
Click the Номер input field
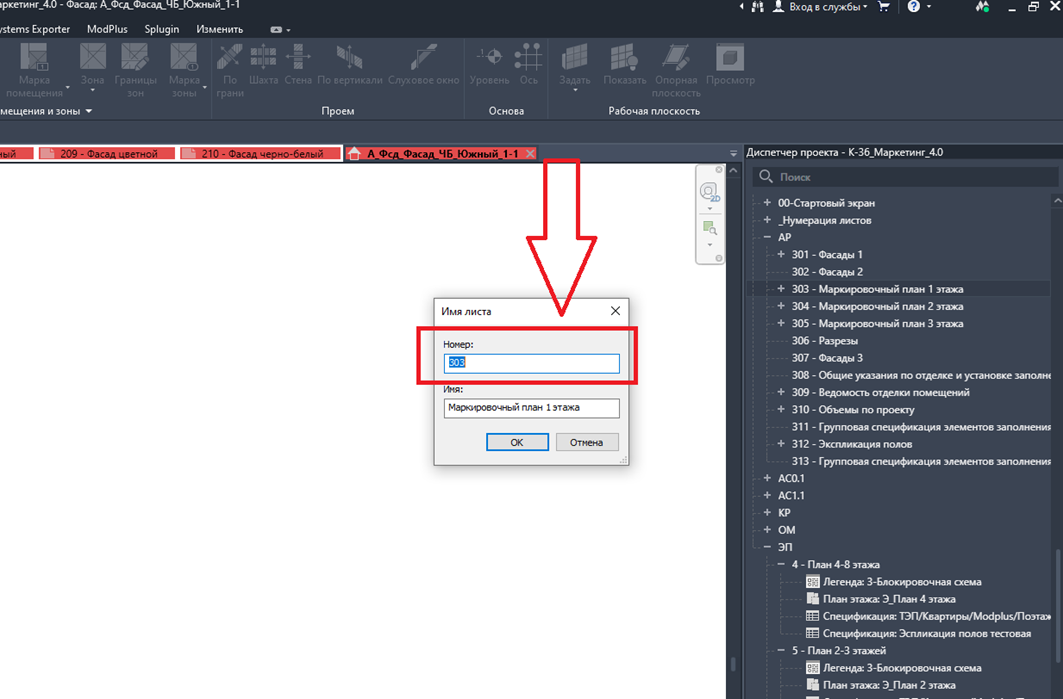point(532,363)
